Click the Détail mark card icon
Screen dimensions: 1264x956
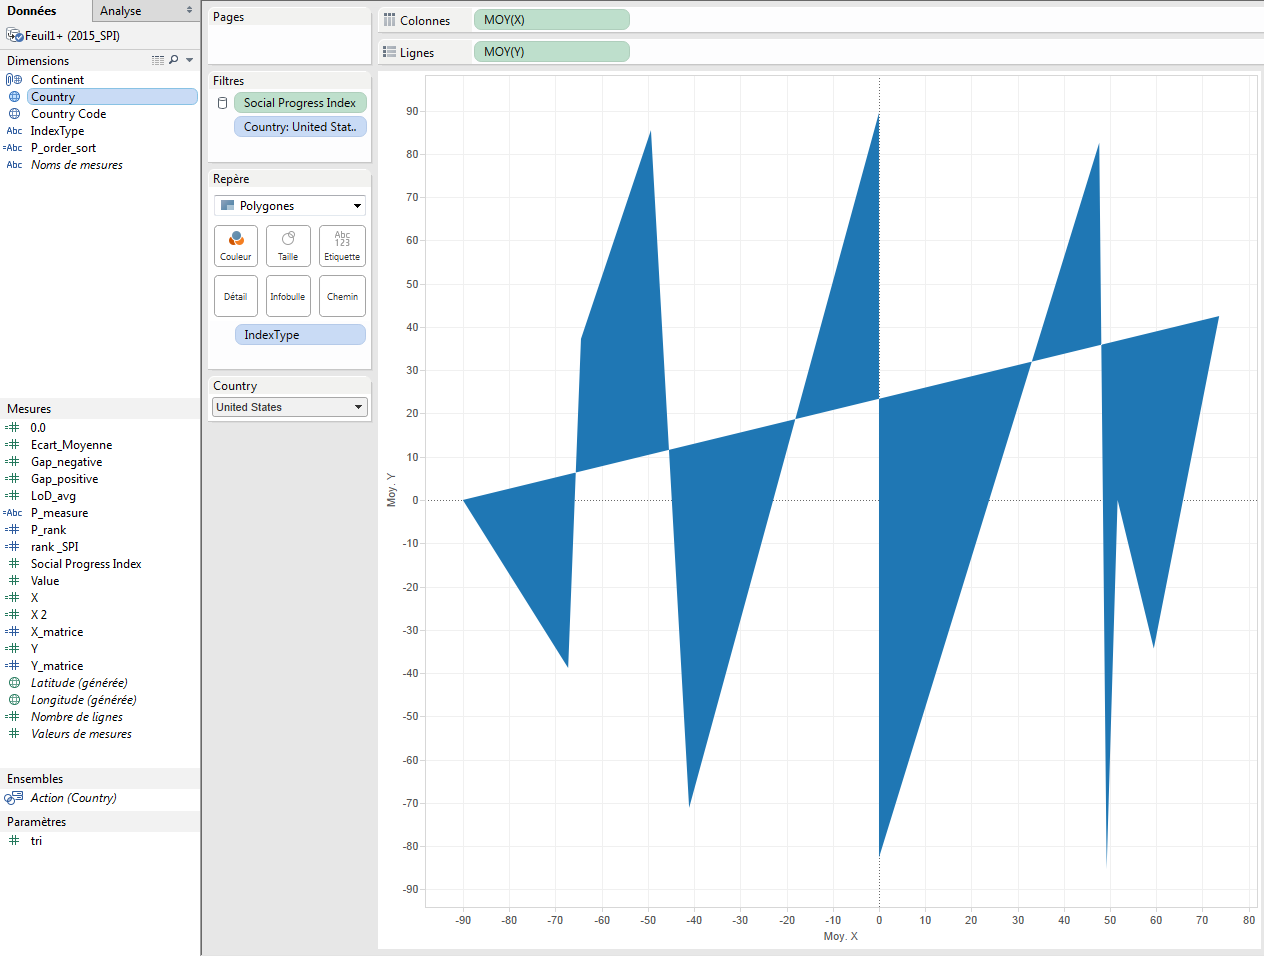click(x=236, y=295)
